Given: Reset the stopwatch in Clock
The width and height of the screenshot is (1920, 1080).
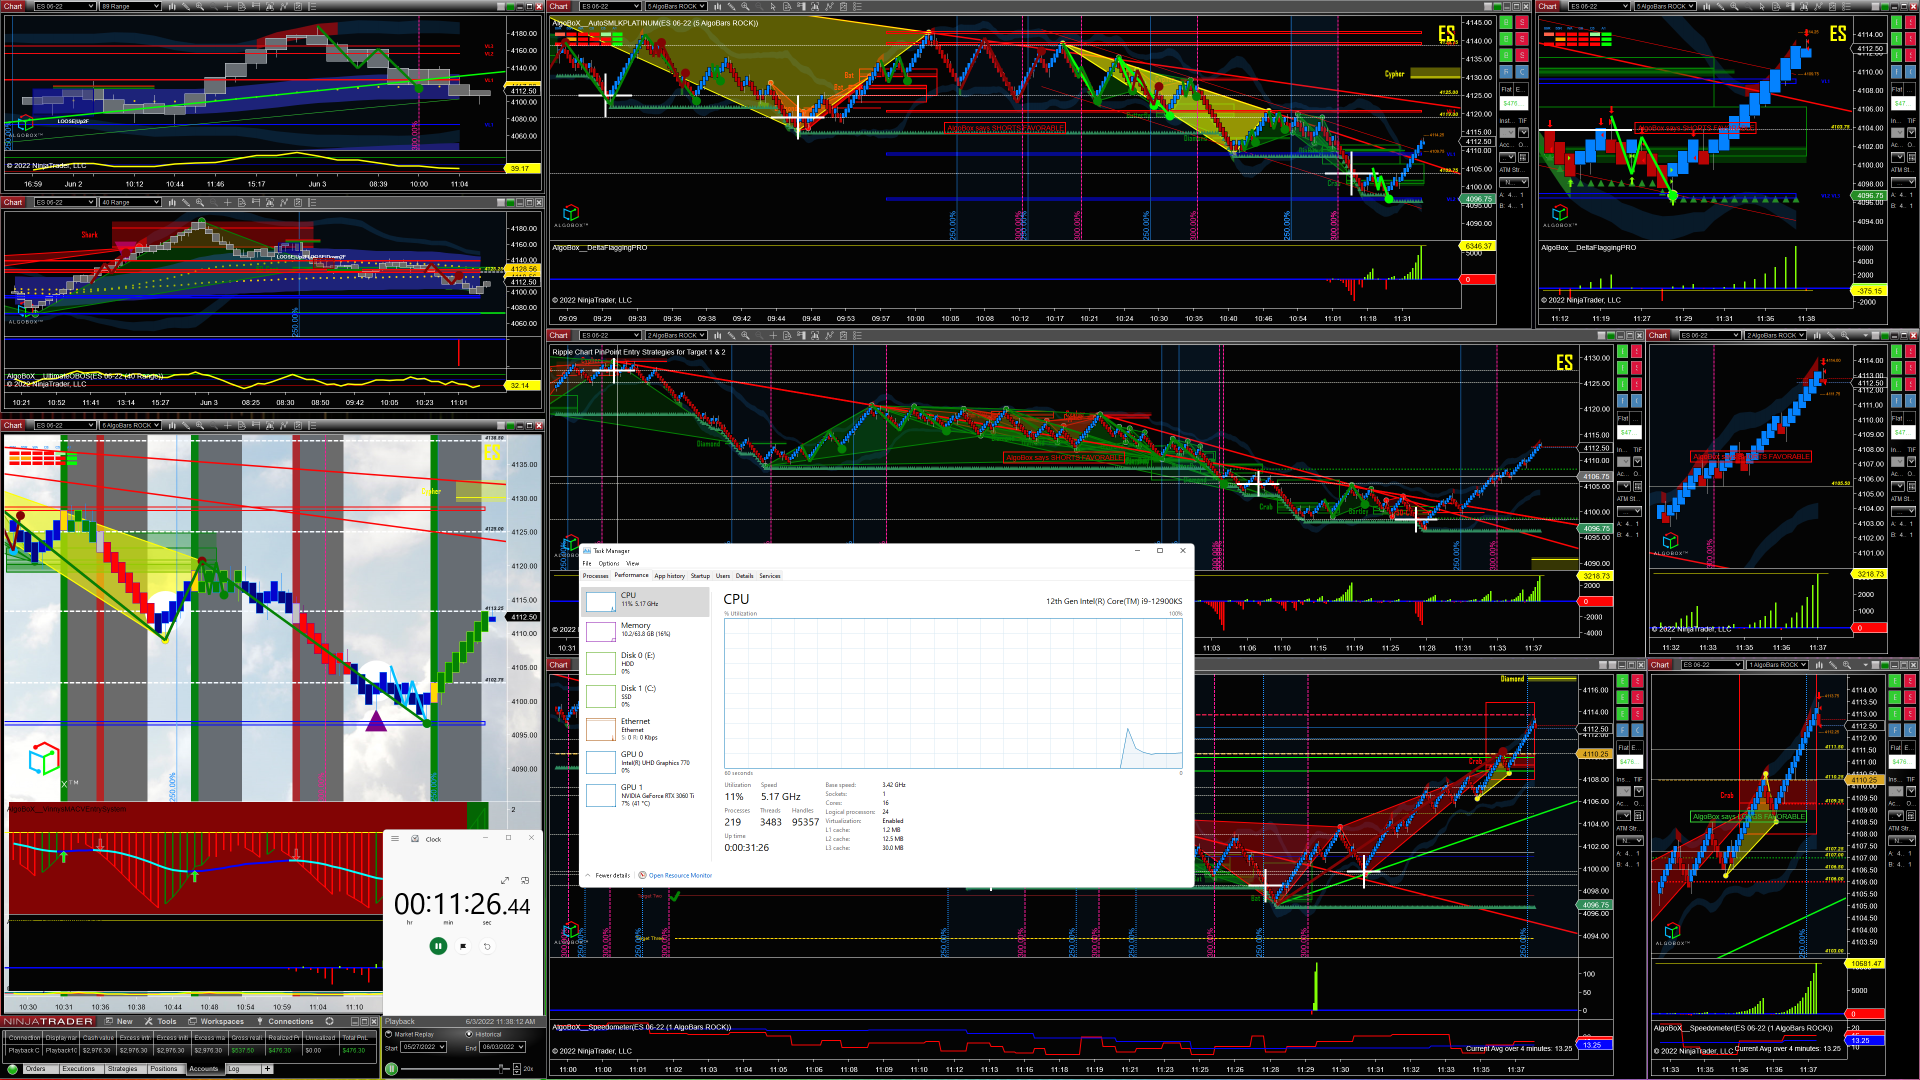Looking at the screenshot, I should (487, 946).
